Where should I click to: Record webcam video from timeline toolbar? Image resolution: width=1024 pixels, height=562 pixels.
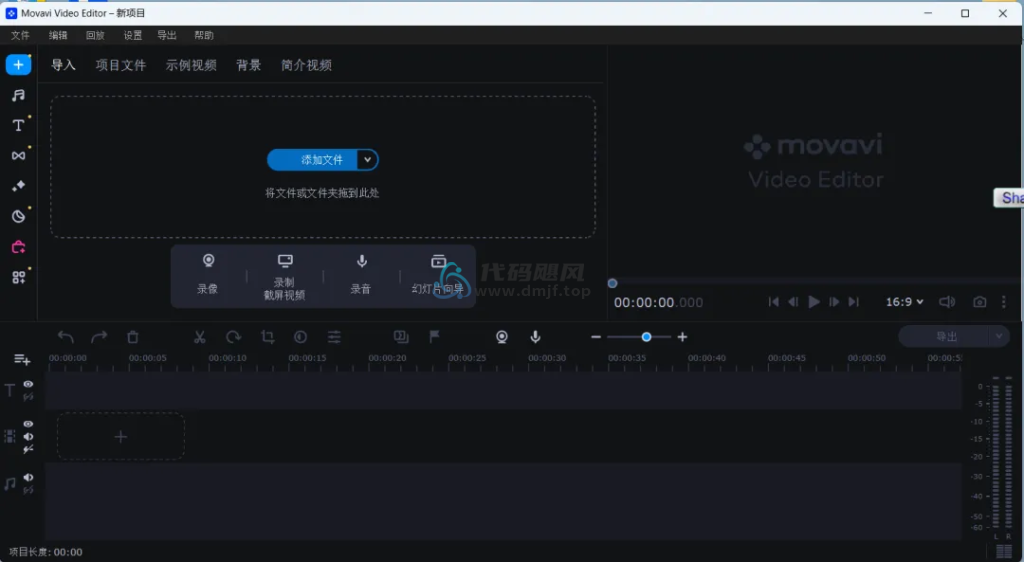click(x=502, y=337)
